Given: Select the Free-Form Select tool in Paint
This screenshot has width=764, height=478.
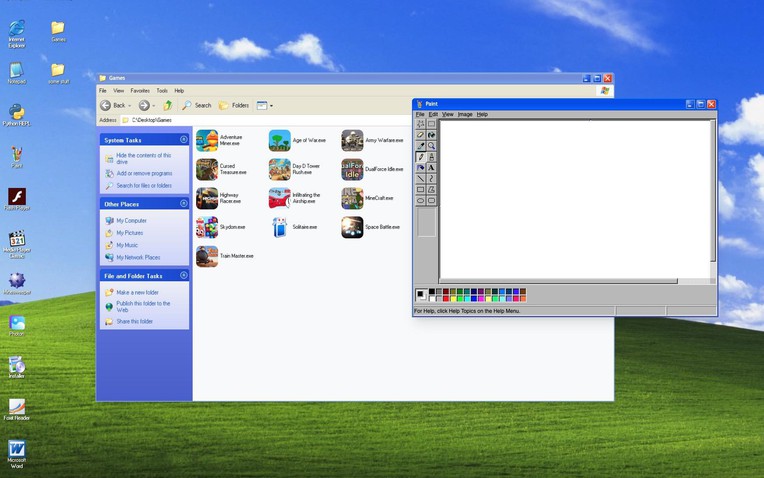Looking at the screenshot, I should click(x=420, y=124).
